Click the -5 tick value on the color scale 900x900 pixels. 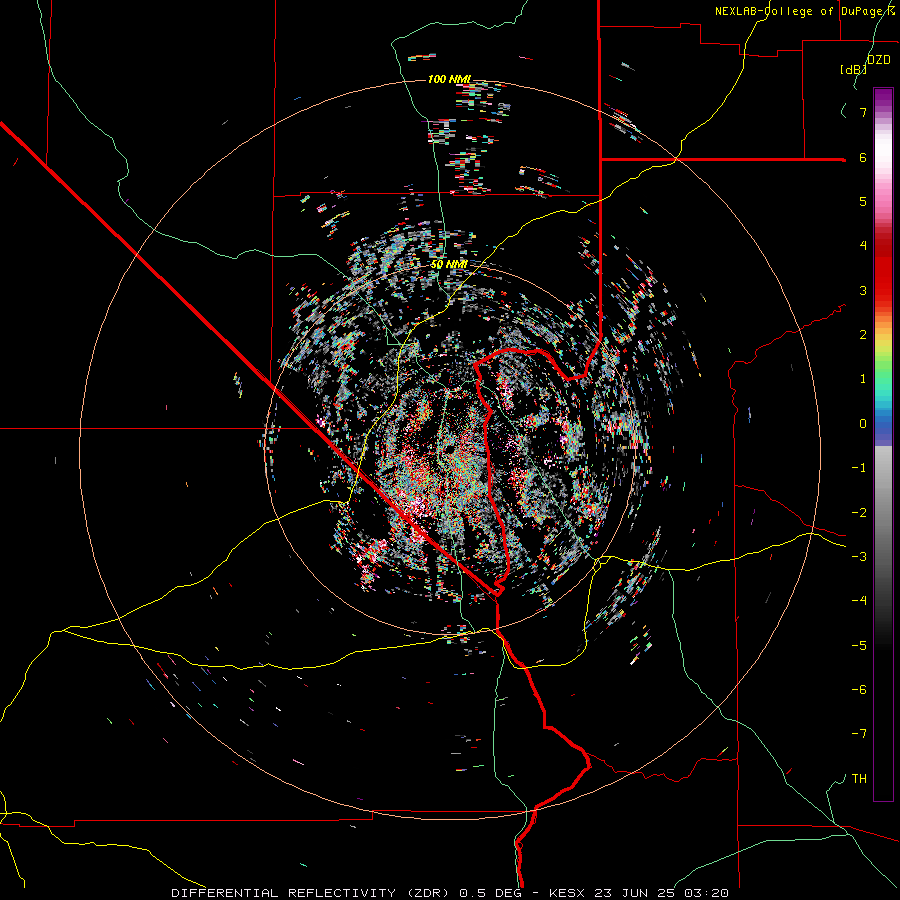(859, 646)
